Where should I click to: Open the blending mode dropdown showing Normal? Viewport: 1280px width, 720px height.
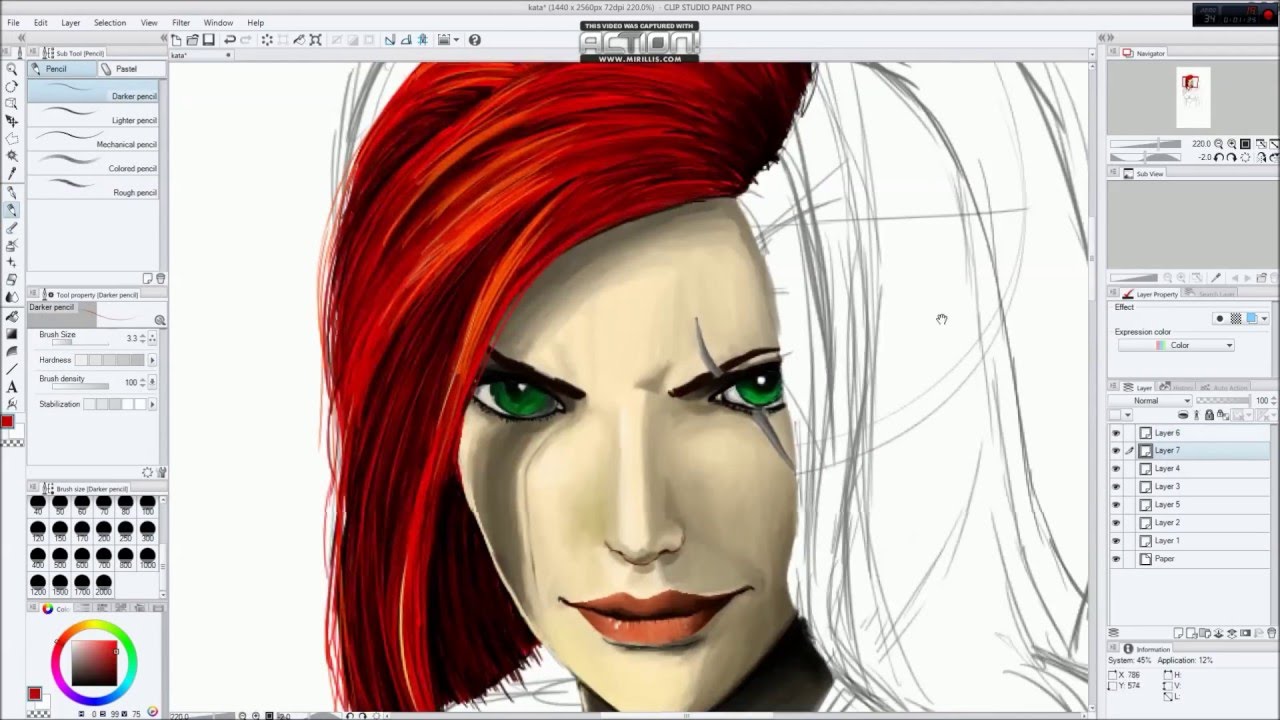(1152, 400)
